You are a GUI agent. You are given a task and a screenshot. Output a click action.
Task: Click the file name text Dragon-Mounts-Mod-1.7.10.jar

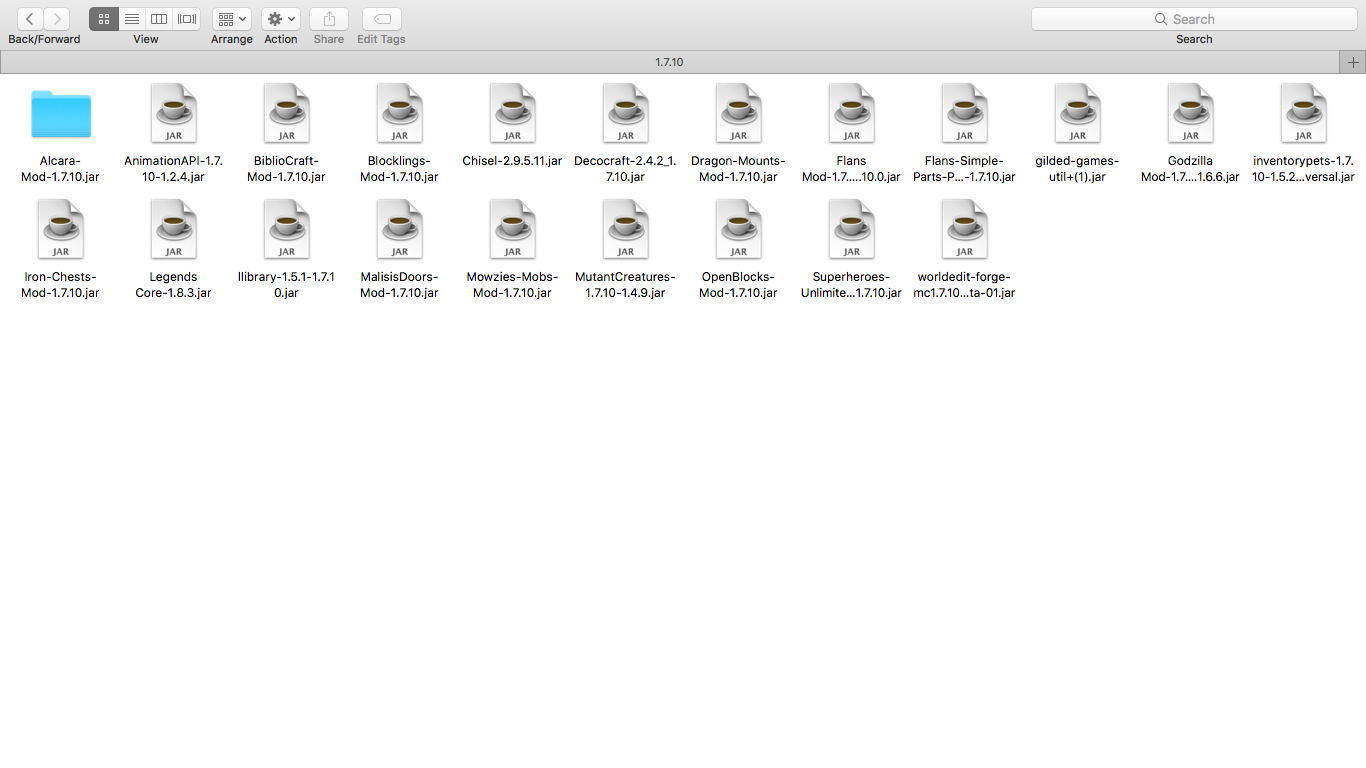point(739,169)
